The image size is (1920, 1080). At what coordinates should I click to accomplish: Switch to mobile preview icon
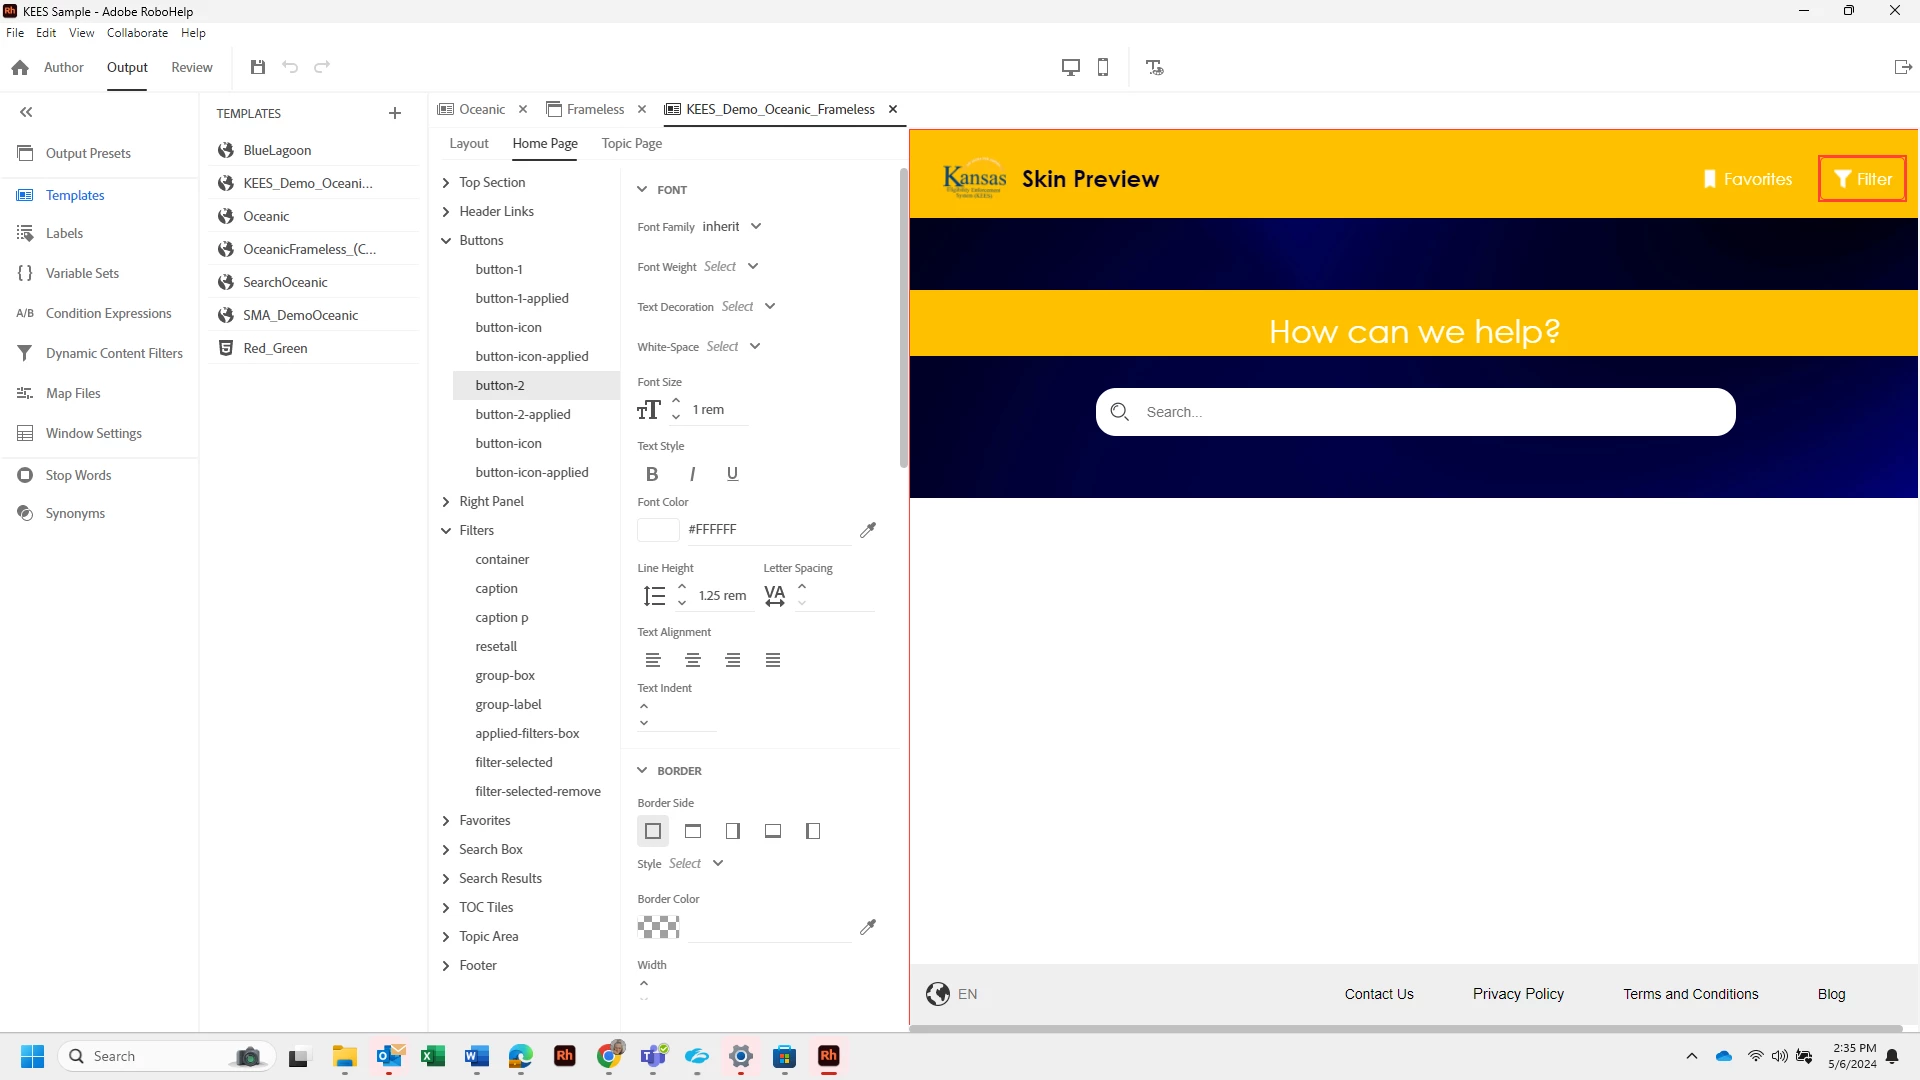point(1103,67)
